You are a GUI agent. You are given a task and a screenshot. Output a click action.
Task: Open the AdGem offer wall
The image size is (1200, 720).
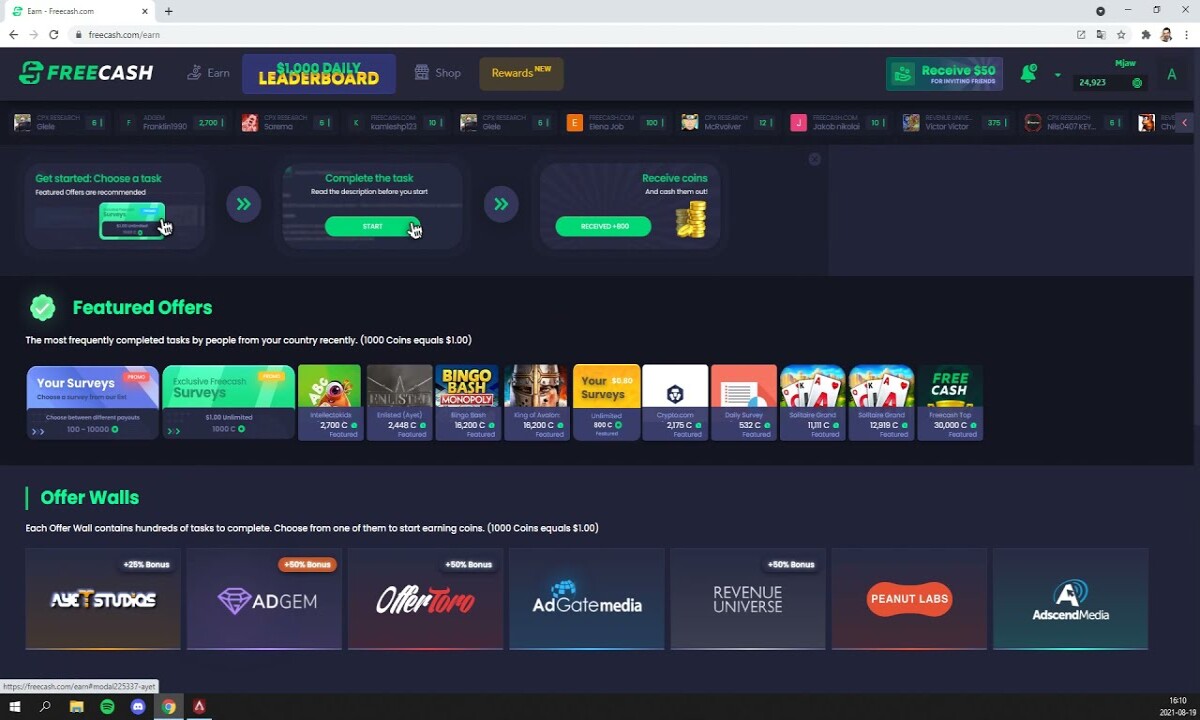pos(264,599)
